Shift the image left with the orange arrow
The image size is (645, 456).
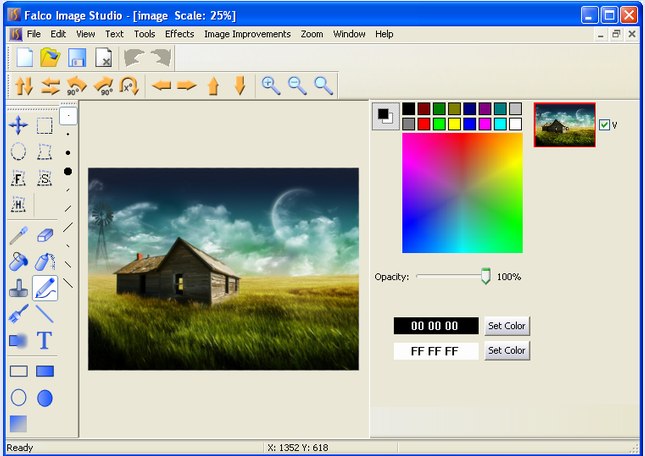[162, 86]
